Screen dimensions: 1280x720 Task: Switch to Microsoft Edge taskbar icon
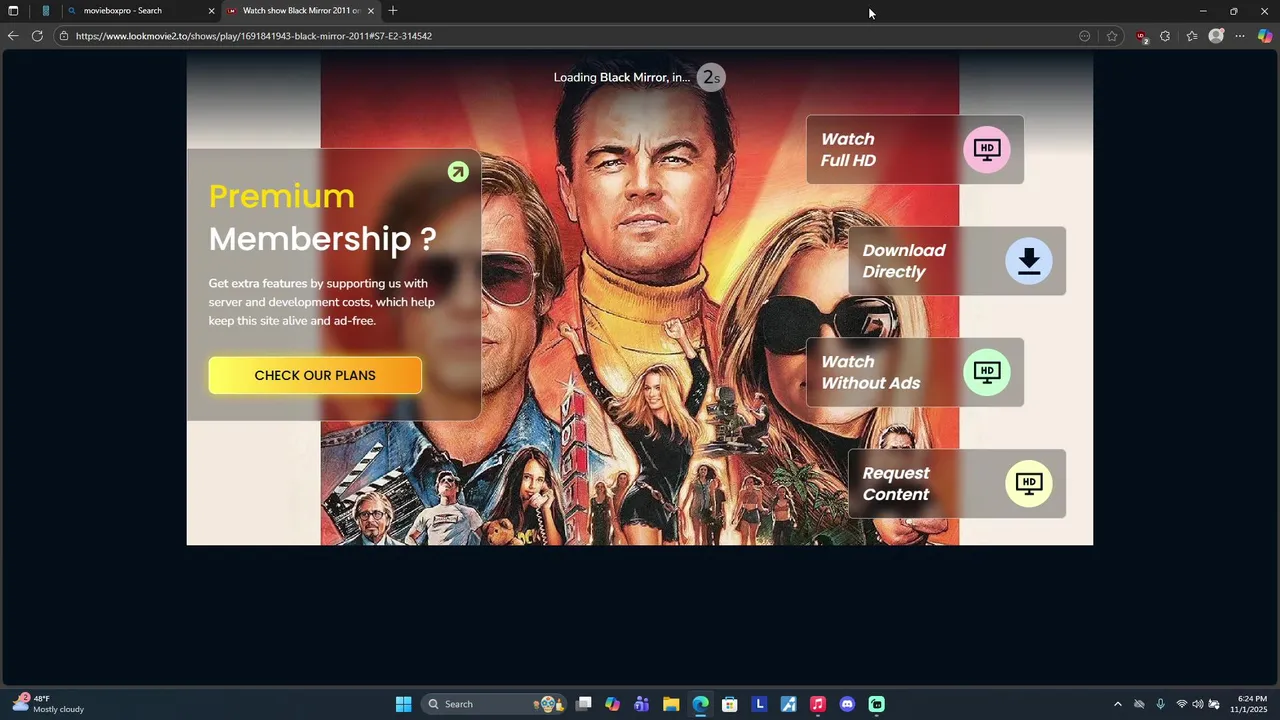point(700,704)
